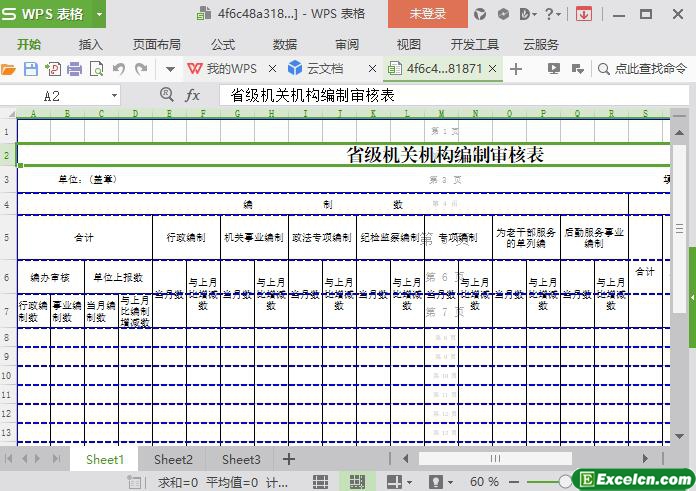This screenshot has height=491, width=696.
Task: Click the zoom magnifier icon beside fx
Action: [168, 95]
